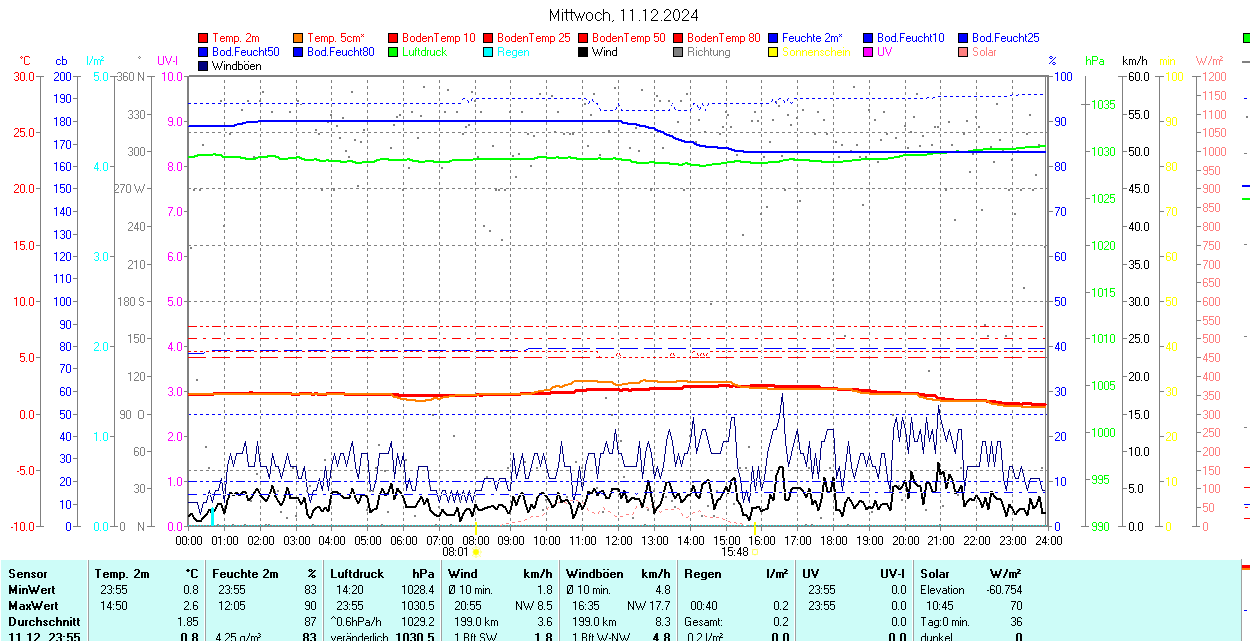
Task: Click the Feuchte 2m legend label
Action: point(812,38)
